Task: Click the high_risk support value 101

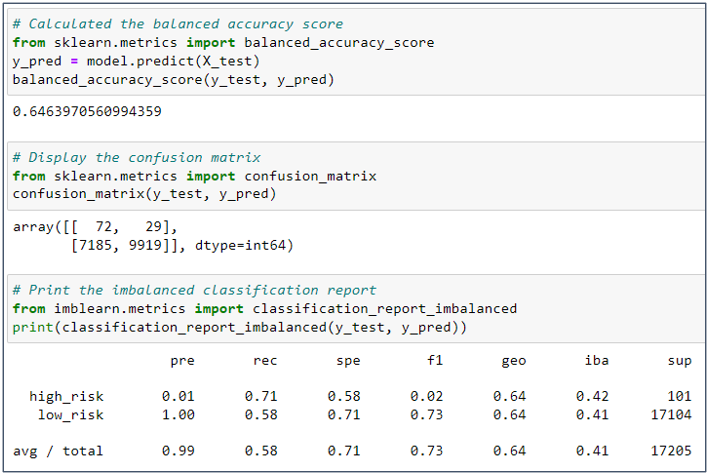Action: pyautogui.click(x=680, y=396)
